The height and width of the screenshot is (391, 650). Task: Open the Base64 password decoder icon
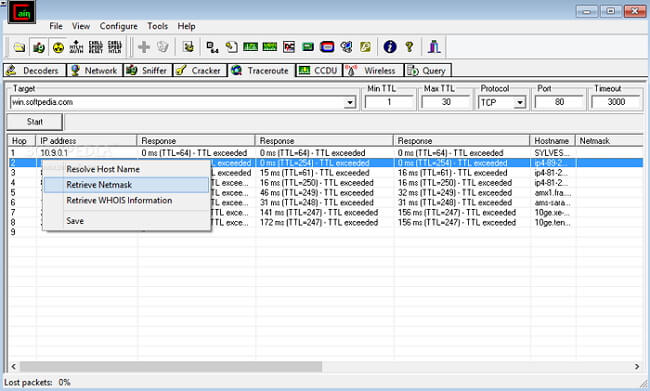(212, 47)
